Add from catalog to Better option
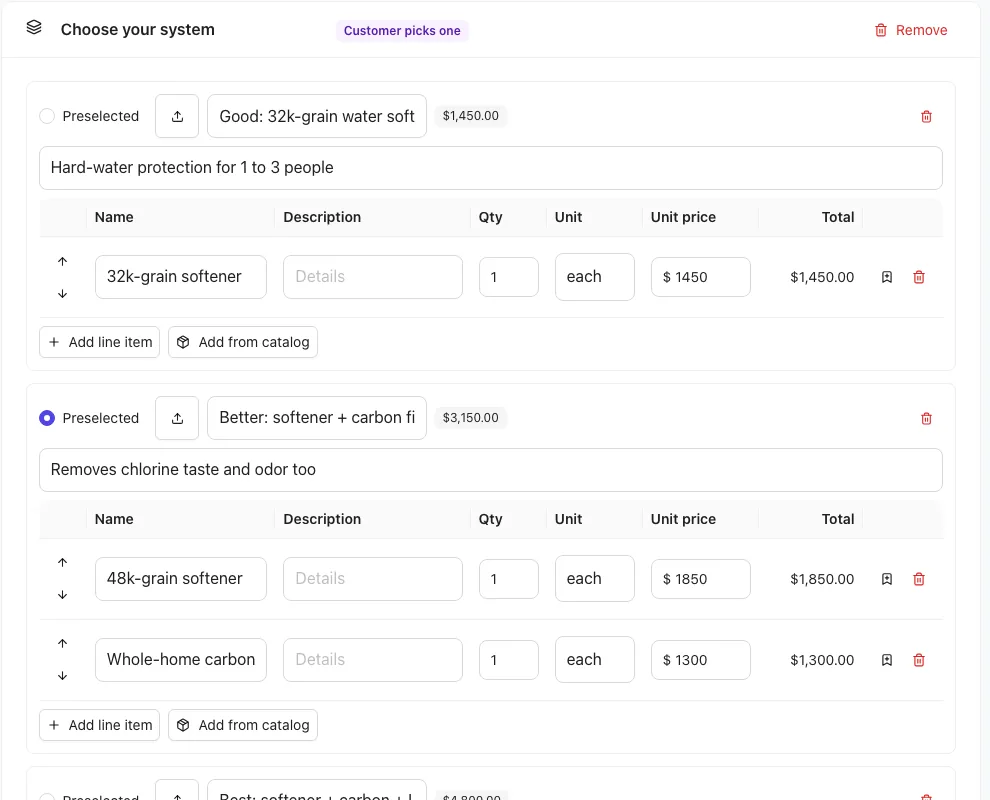Viewport: 990px width, 800px height. (243, 725)
